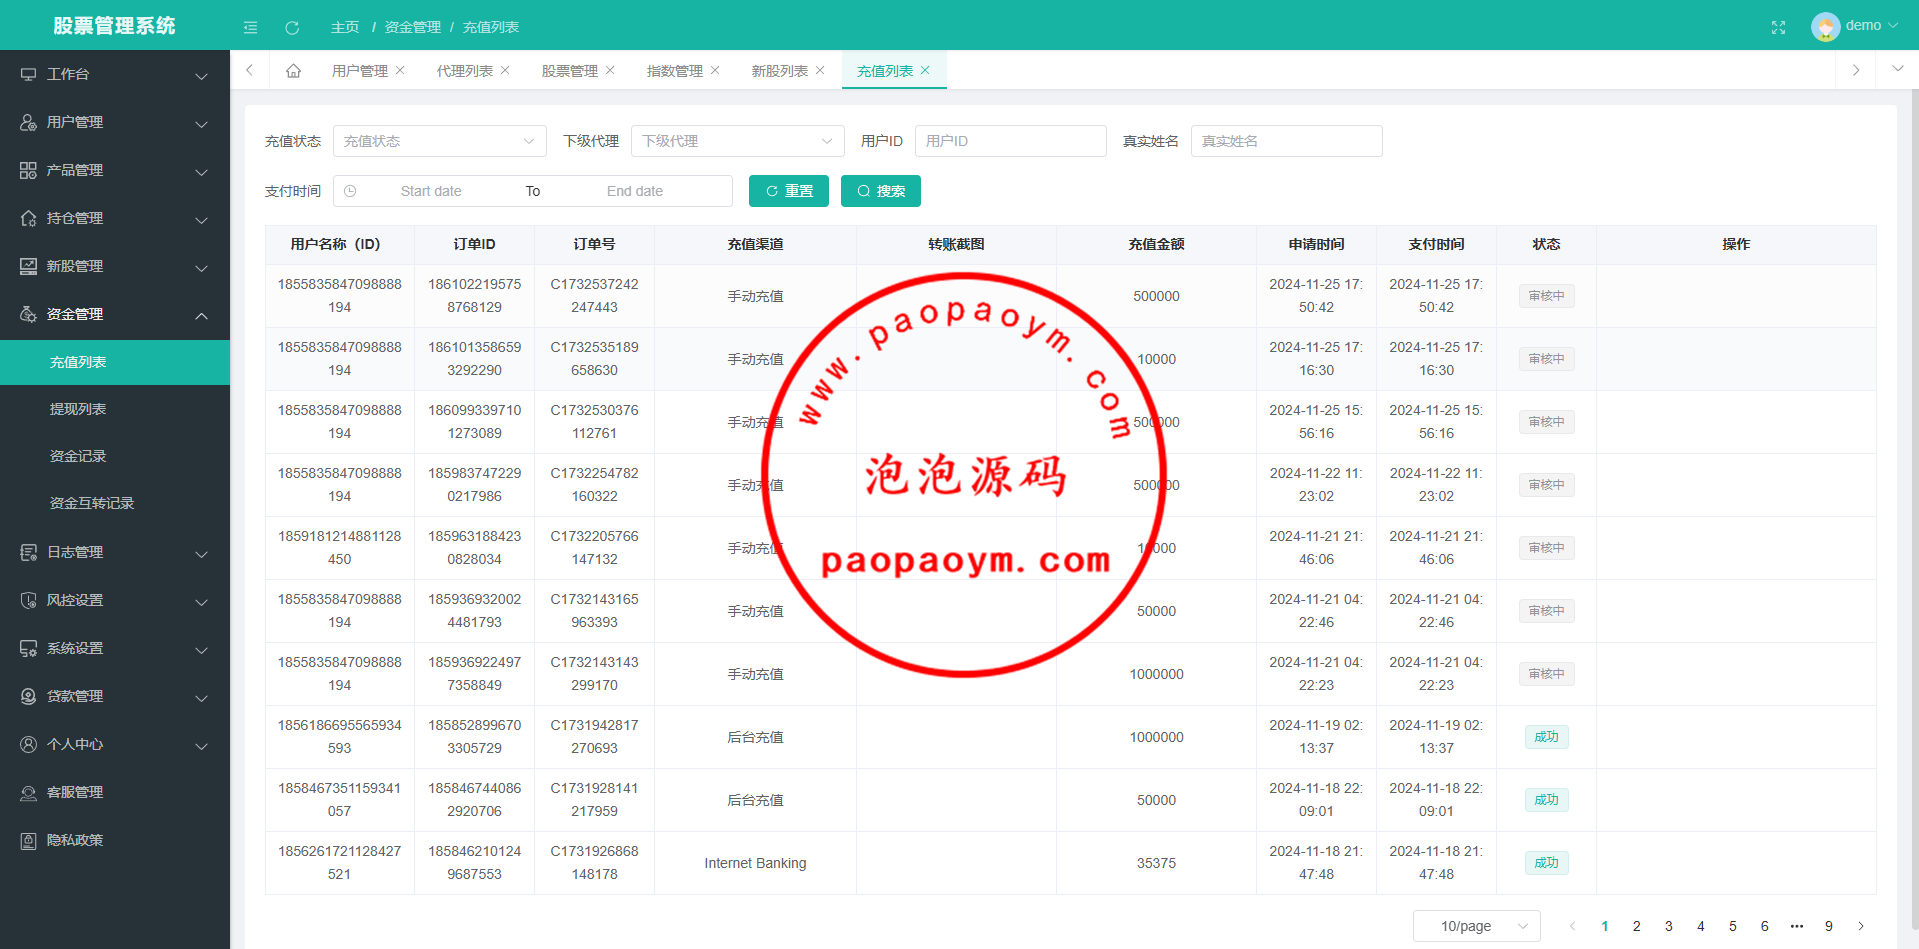Go to page 5
Image resolution: width=1919 pixels, height=949 pixels.
tap(1733, 926)
